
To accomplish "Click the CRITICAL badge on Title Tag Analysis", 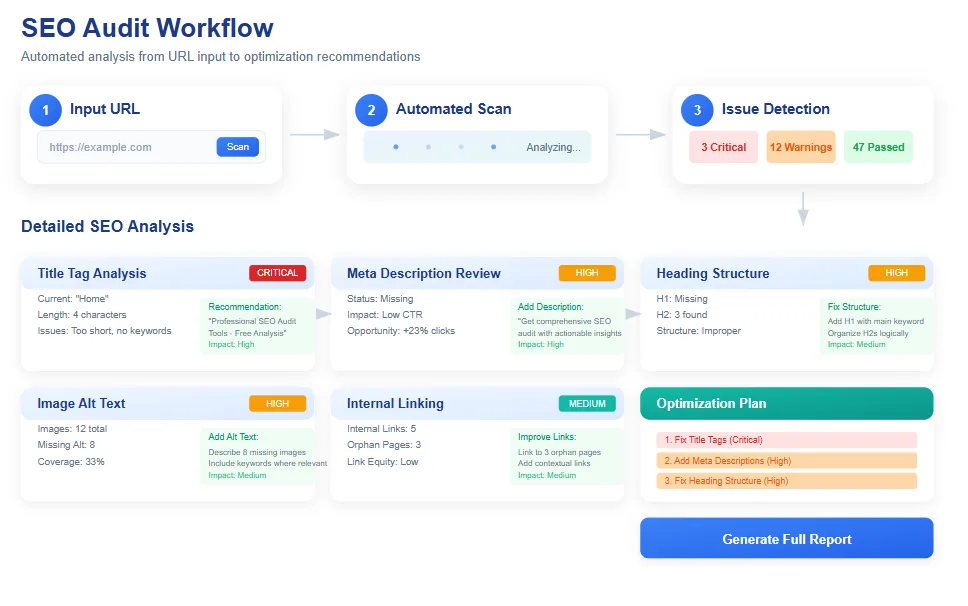I will point(277,272).
